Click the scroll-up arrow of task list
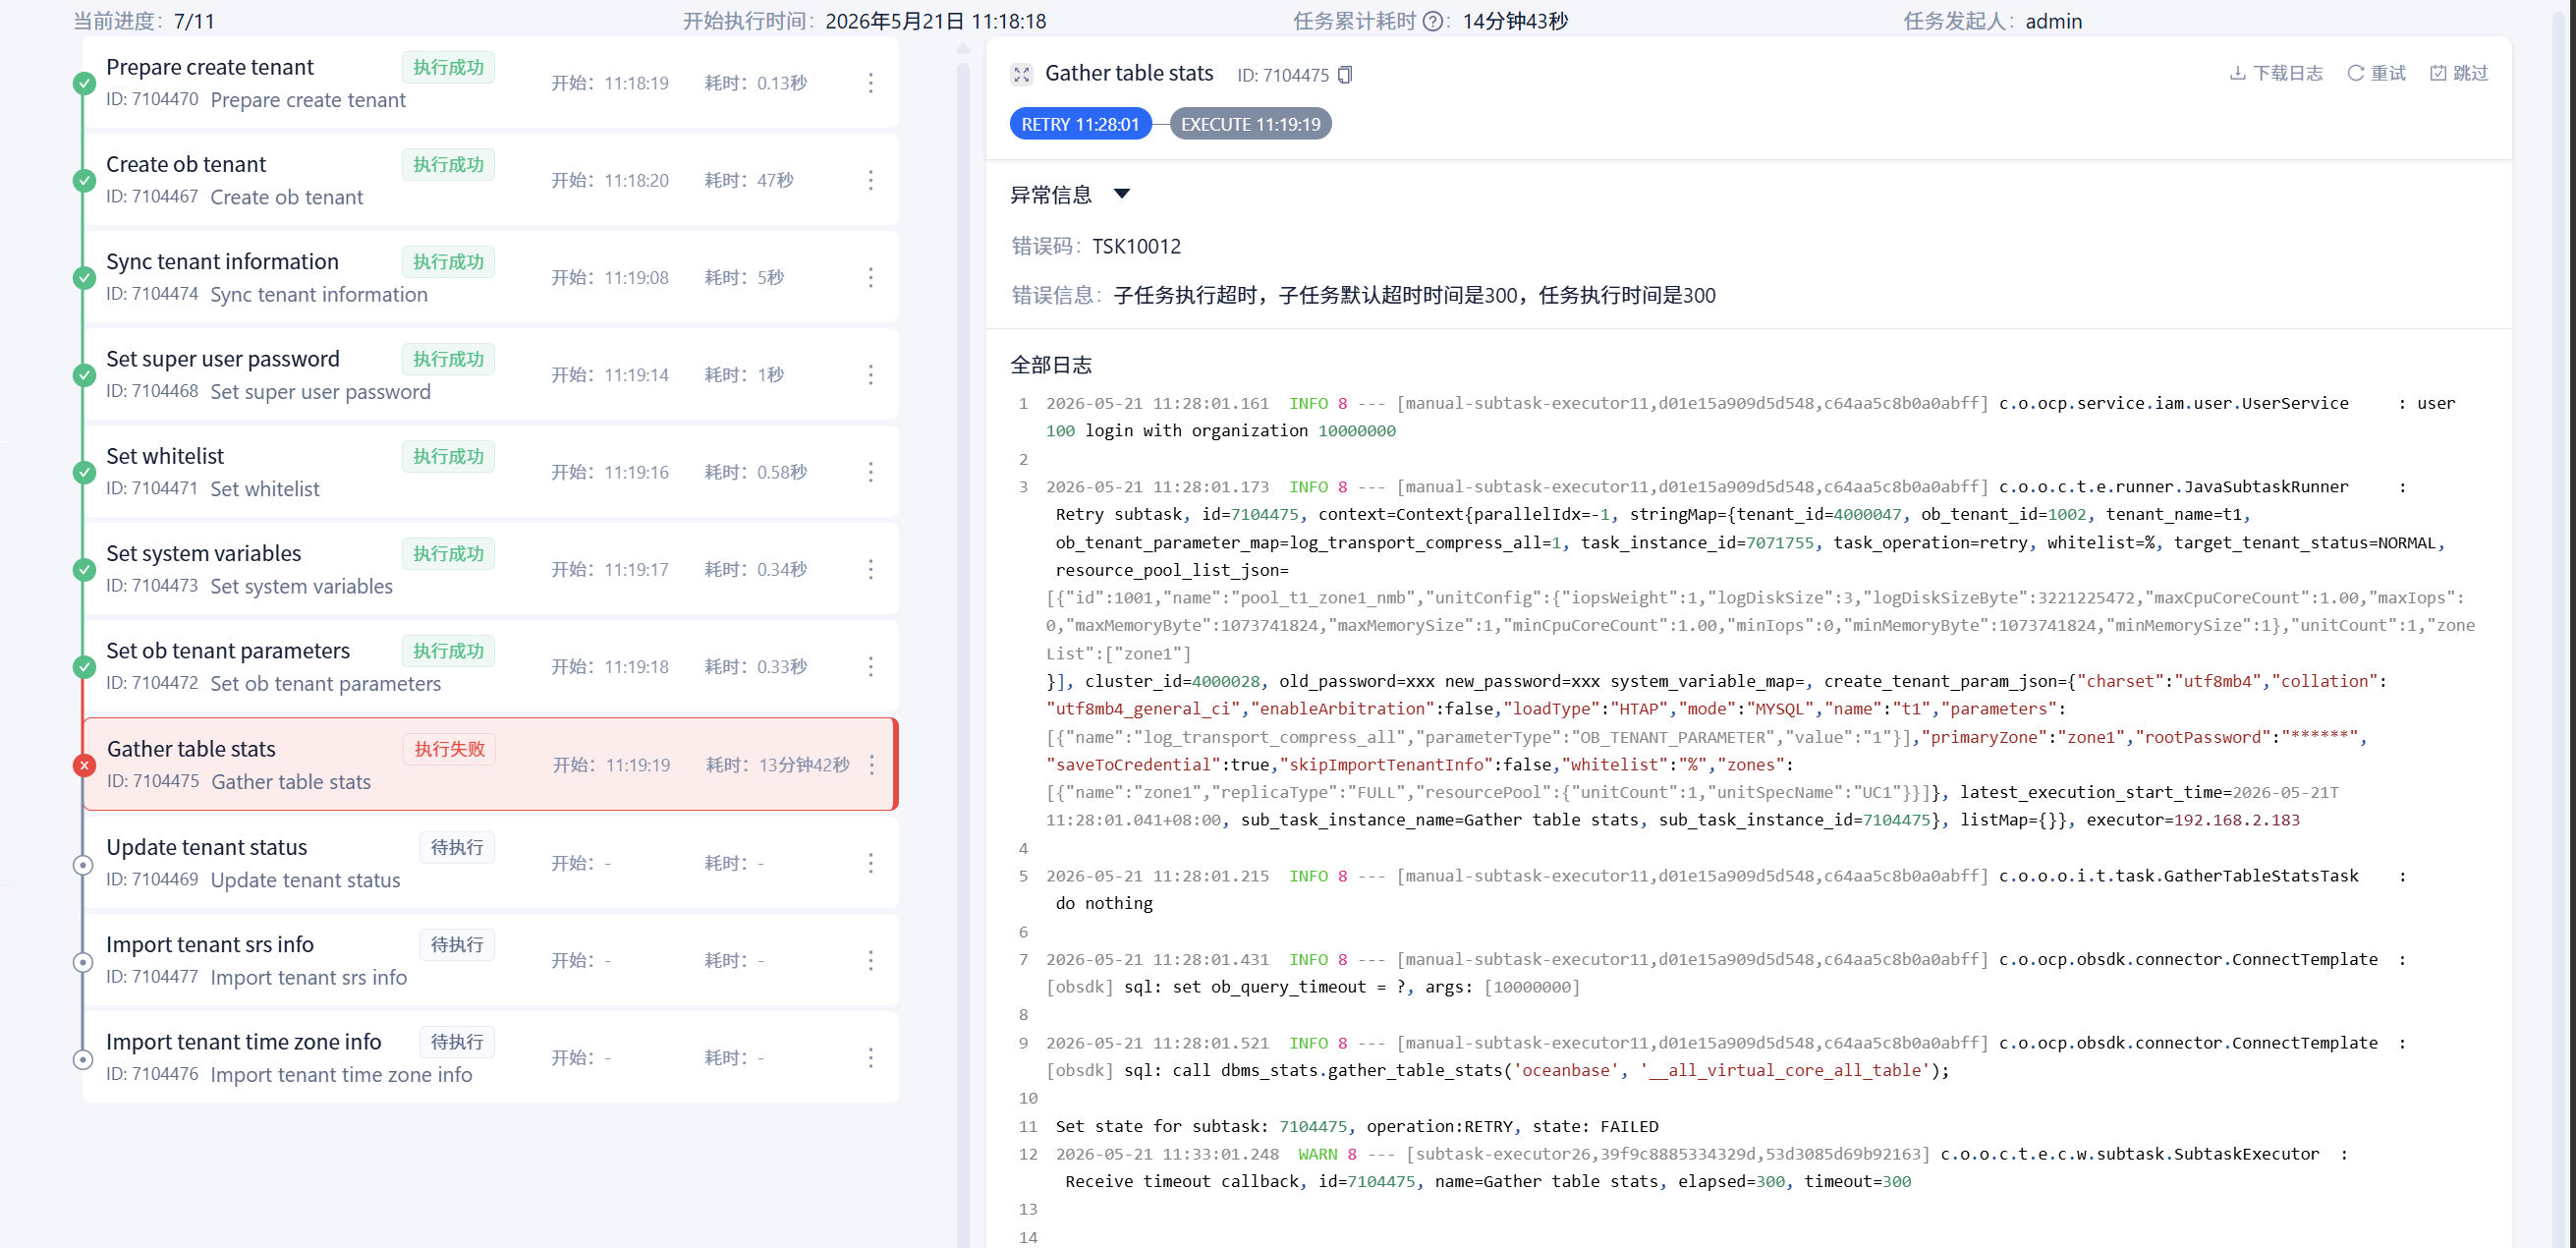The image size is (2576, 1248). 962,47
